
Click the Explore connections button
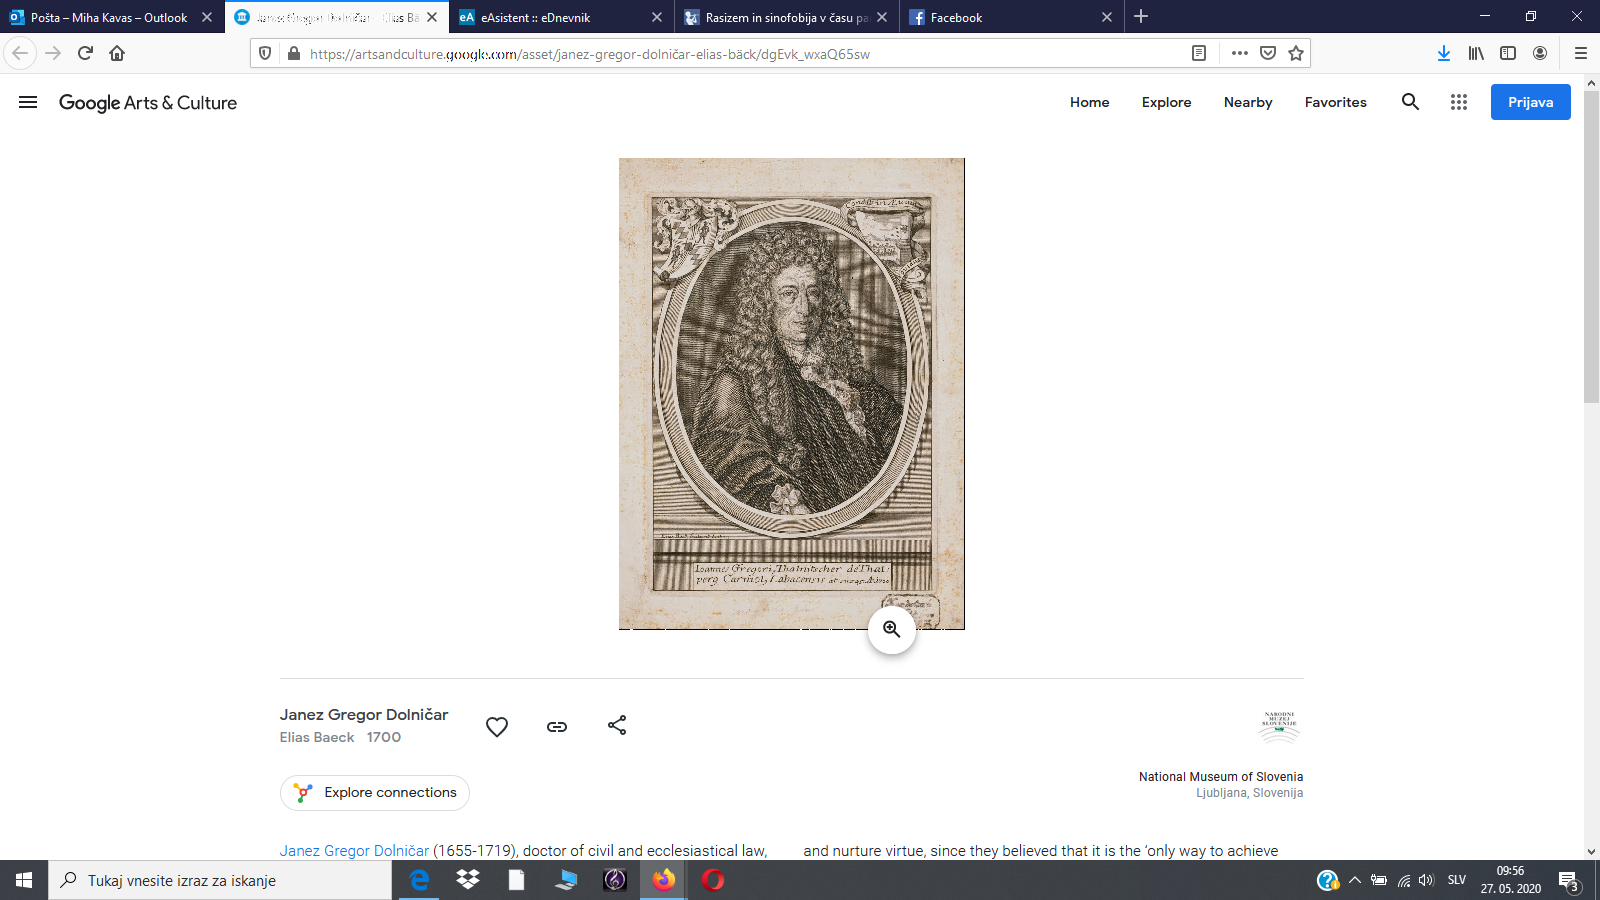(375, 793)
